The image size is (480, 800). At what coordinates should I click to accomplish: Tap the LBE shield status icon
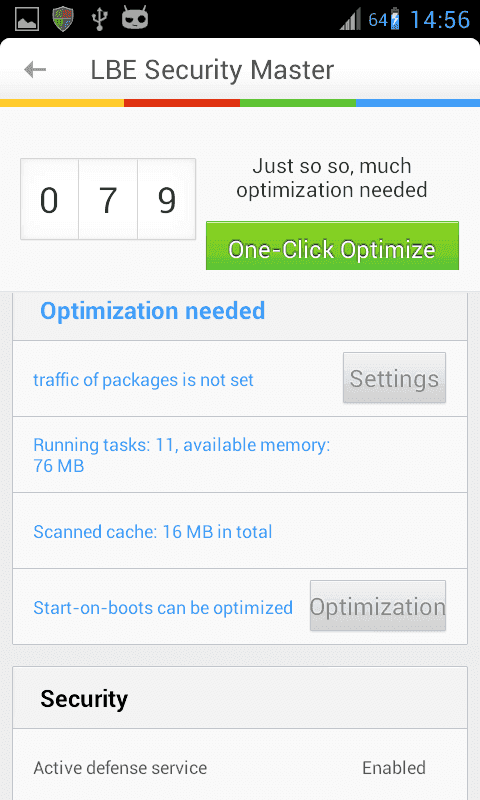point(63,19)
